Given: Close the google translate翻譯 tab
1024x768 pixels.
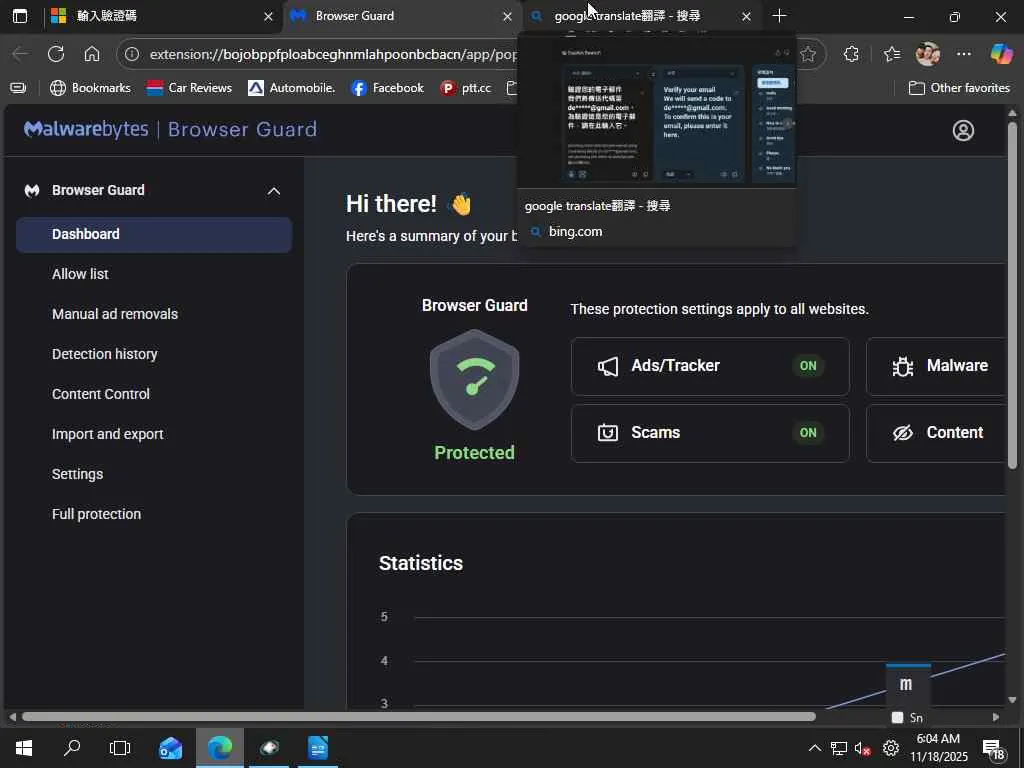Looking at the screenshot, I should click(x=746, y=17).
